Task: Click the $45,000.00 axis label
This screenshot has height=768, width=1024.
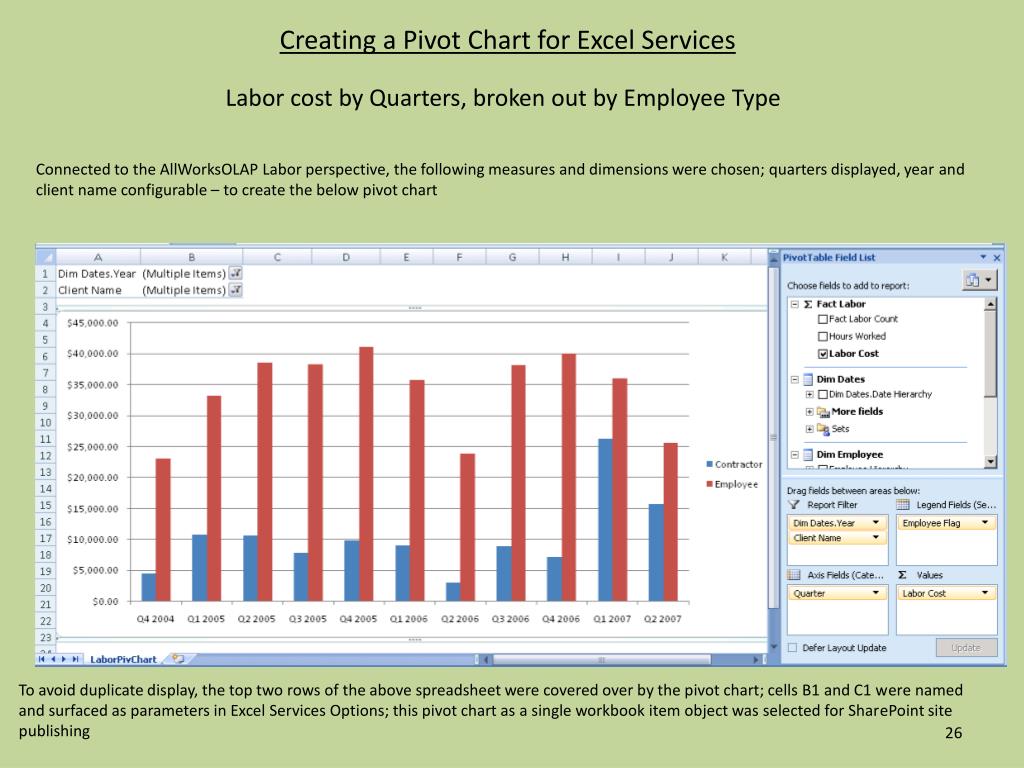Action: 93,323
